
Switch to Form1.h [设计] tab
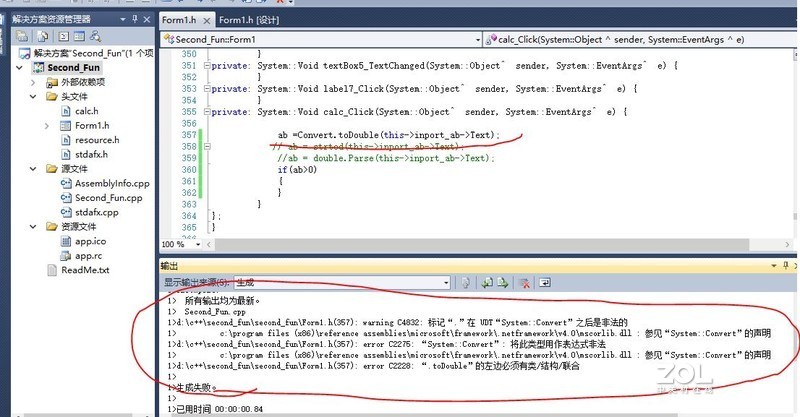tap(250, 19)
